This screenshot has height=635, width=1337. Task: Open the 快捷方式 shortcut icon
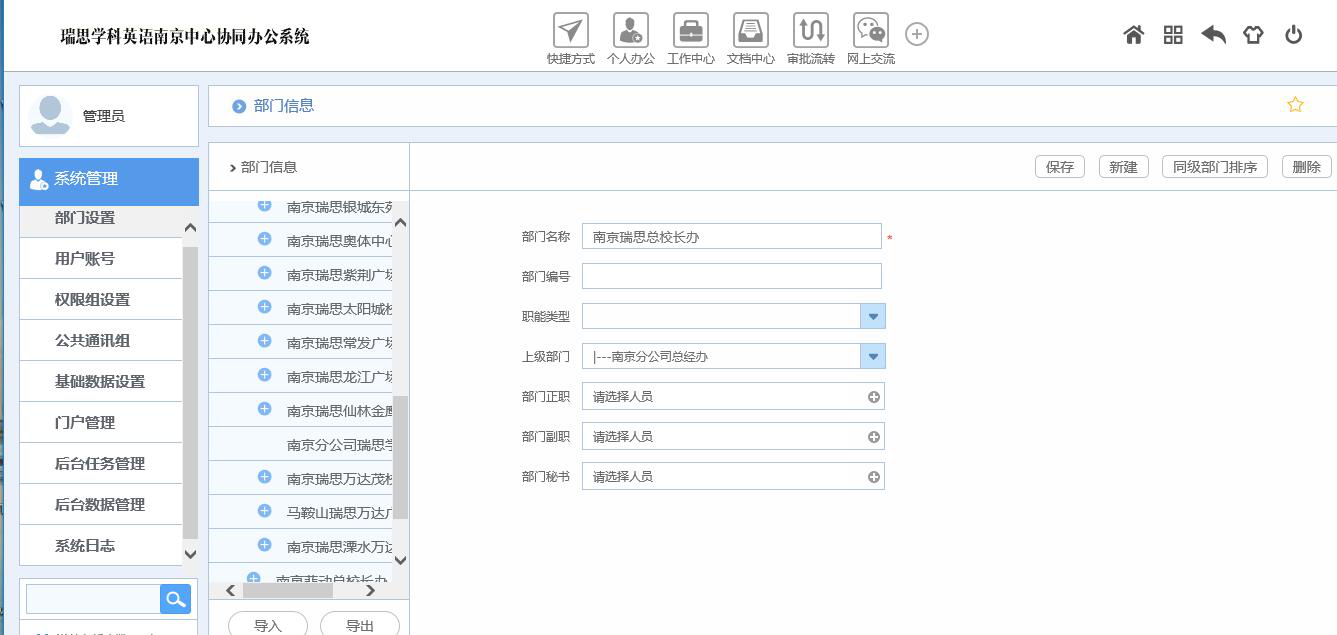click(570, 31)
